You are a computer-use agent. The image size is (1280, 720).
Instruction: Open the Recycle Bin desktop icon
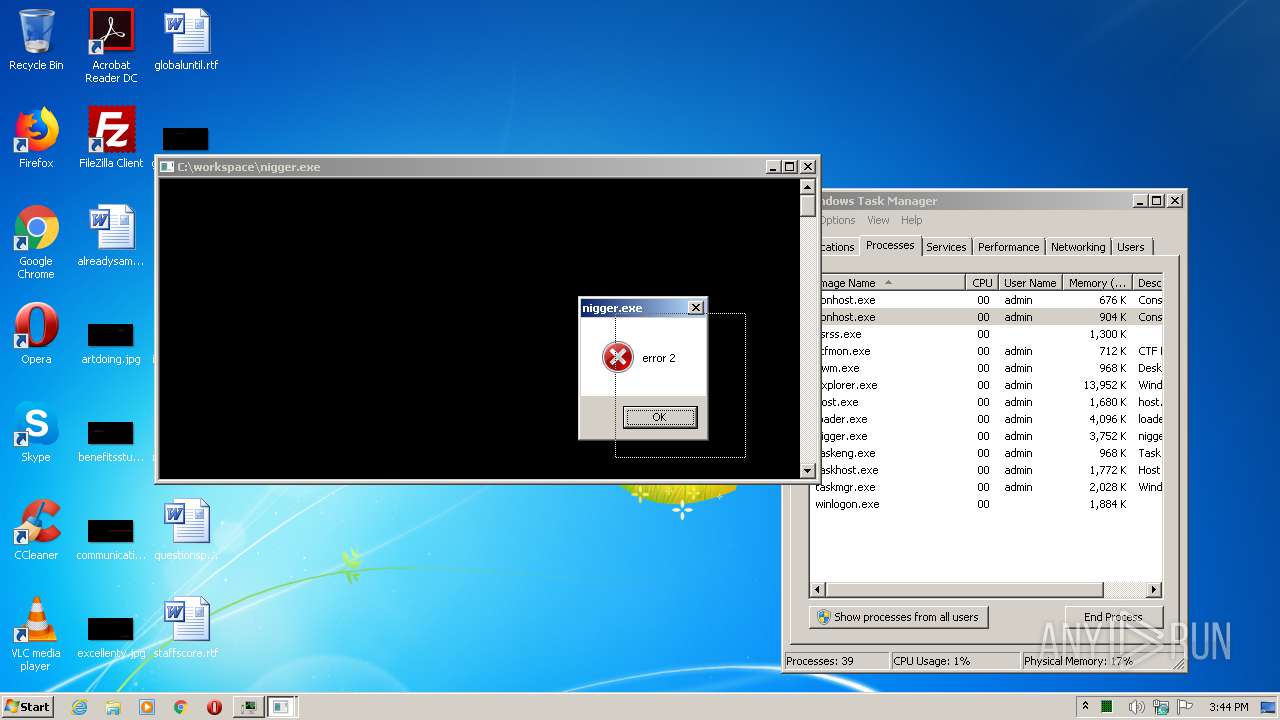(x=36, y=40)
